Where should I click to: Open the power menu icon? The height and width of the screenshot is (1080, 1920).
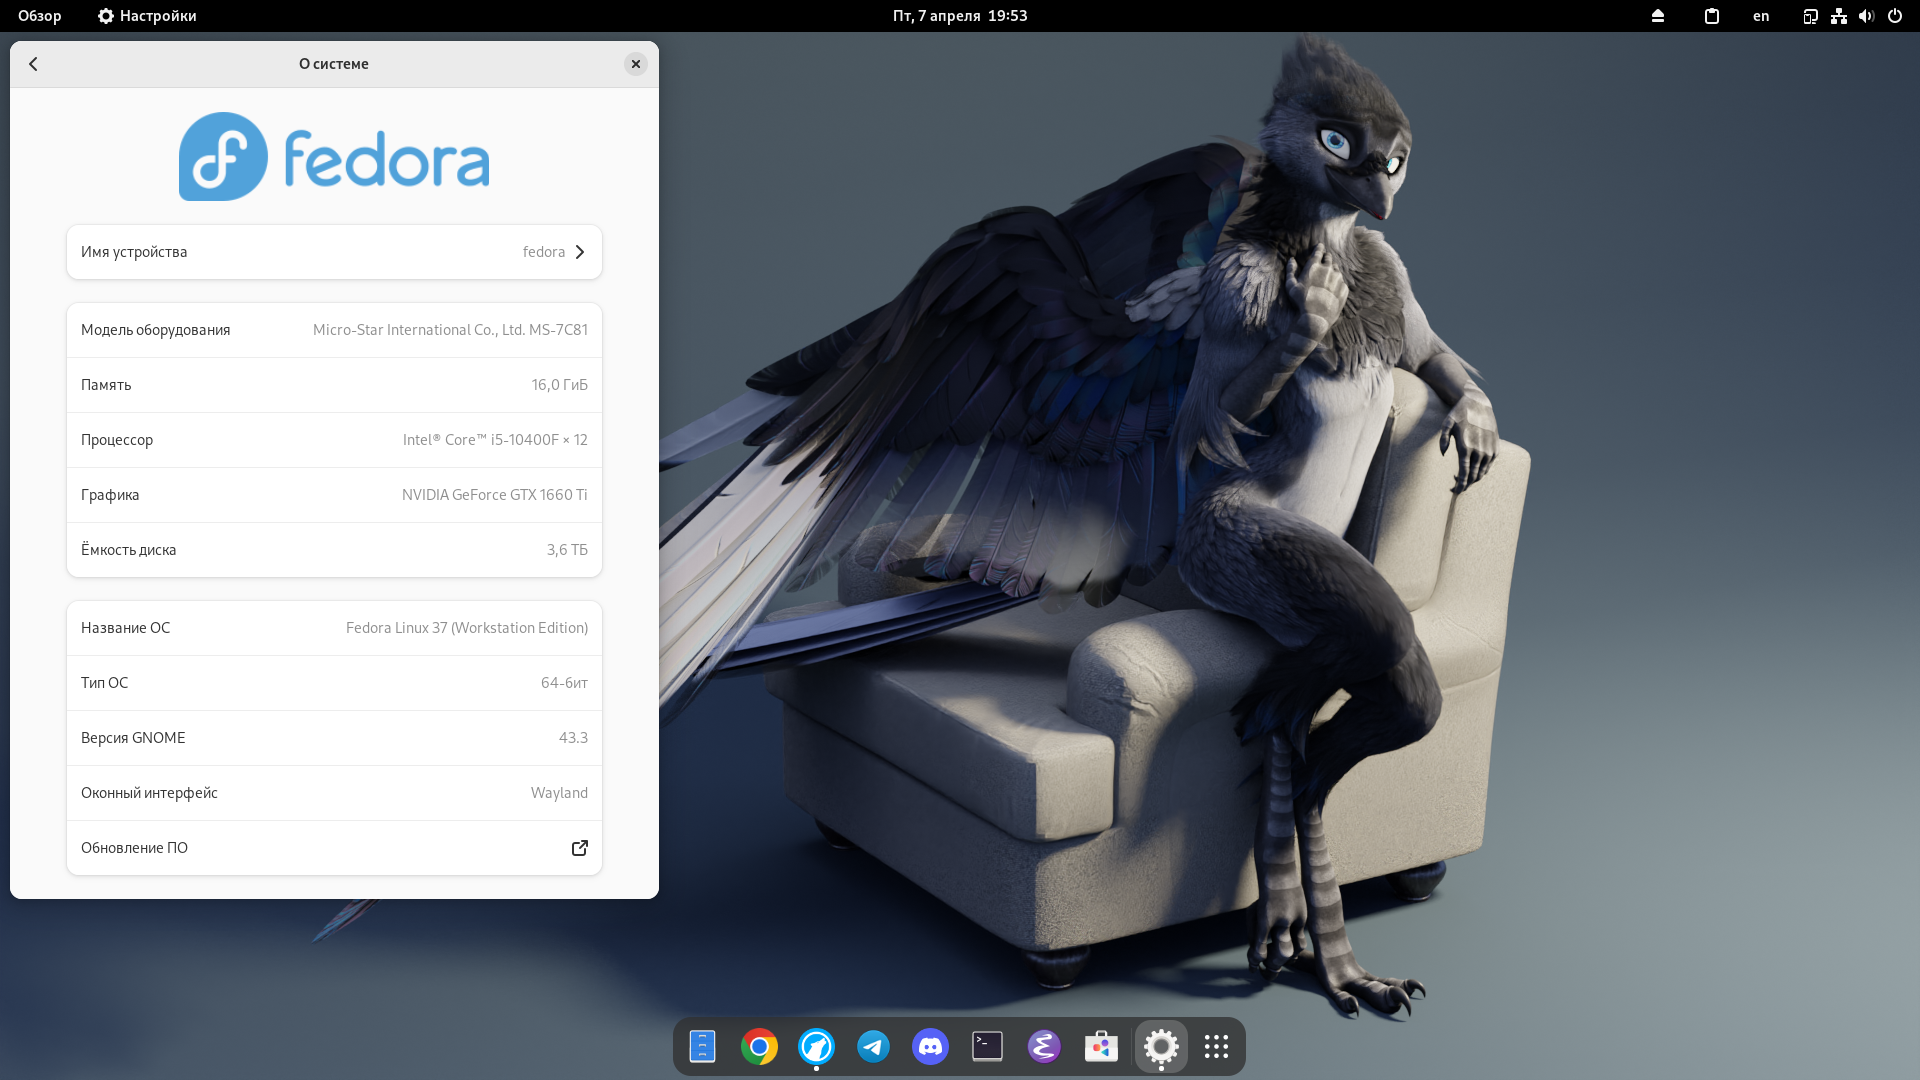(x=1895, y=16)
